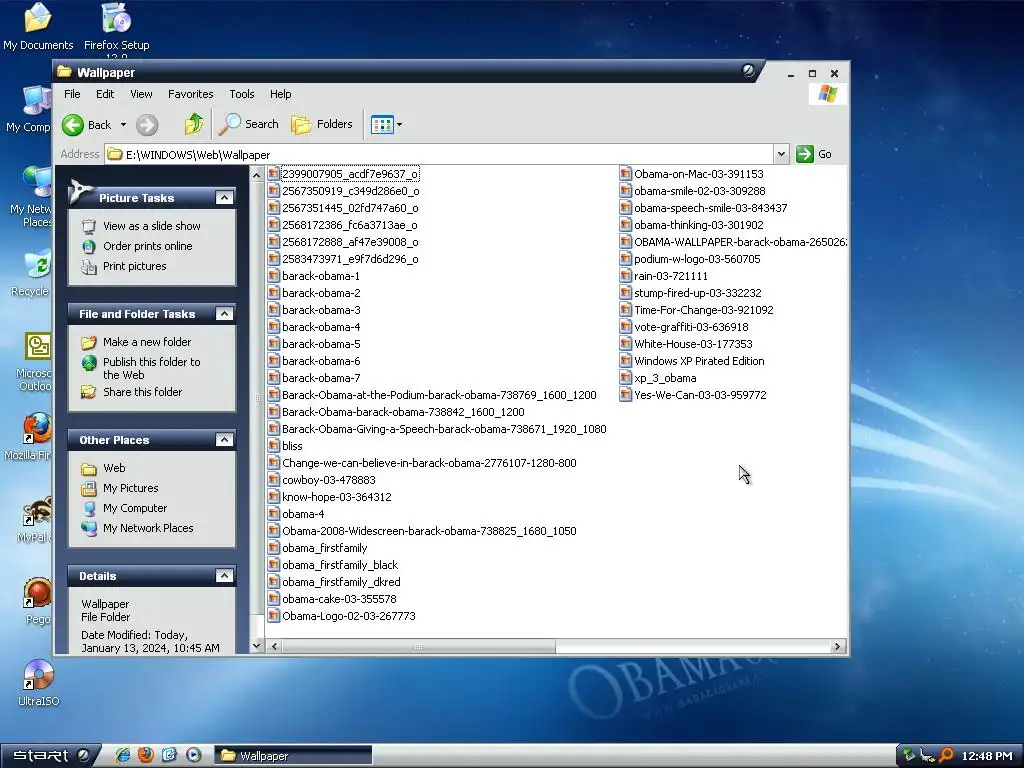Image resolution: width=1024 pixels, height=768 pixels.
Task: Click task pane scrollbar up arrow
Action: click(x=257, y=174)
